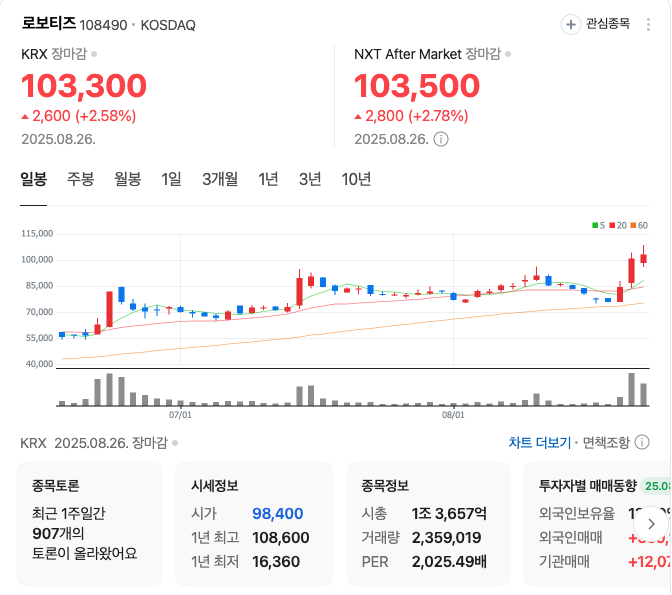The image size is (672, 595).
Task: Click the 로보티즈 stock name heading
Action: 48,23
